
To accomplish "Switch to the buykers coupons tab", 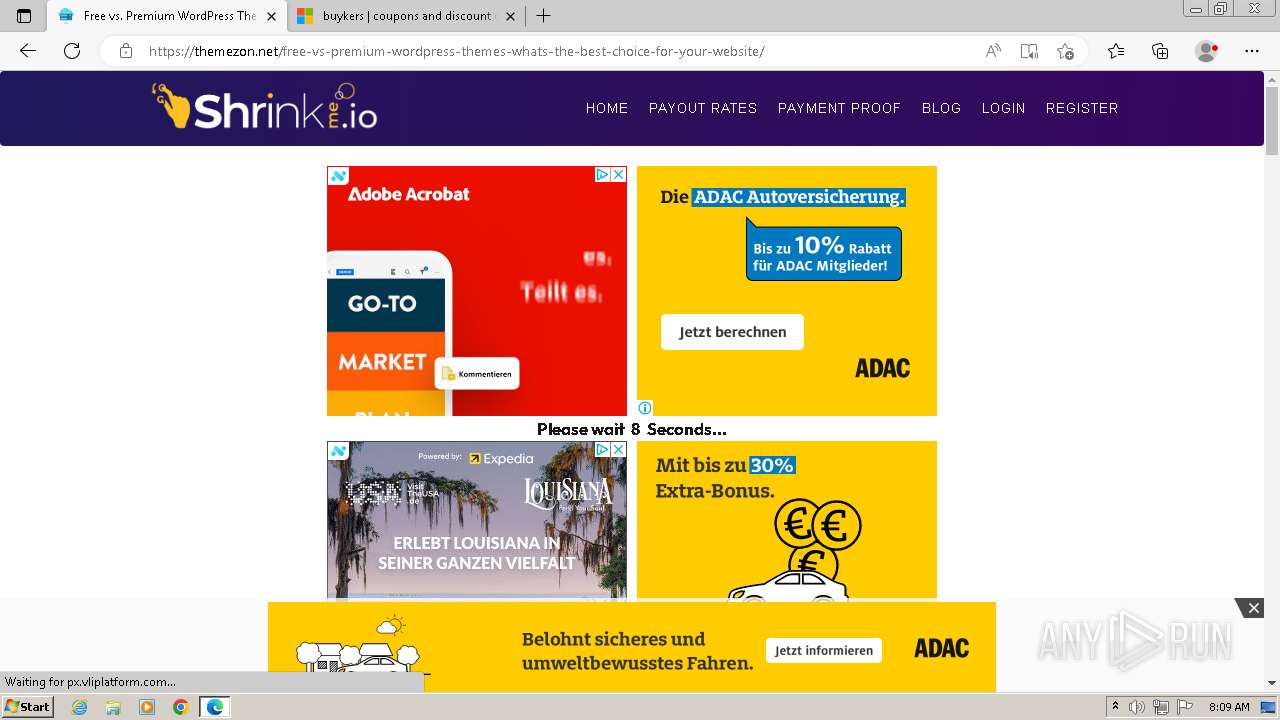I will pyautogui.click(x=405, y=16).
